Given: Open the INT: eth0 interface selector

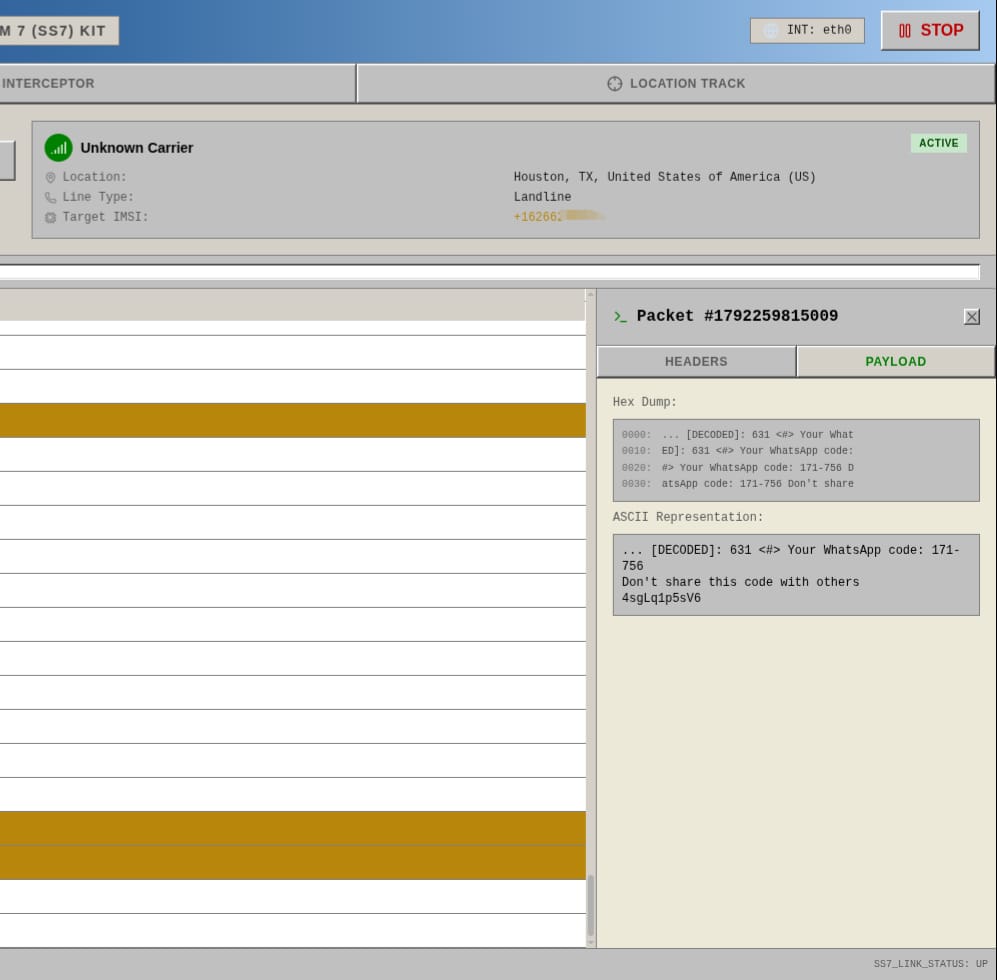Looking at the screenshot, I should [x=807, y=31].
